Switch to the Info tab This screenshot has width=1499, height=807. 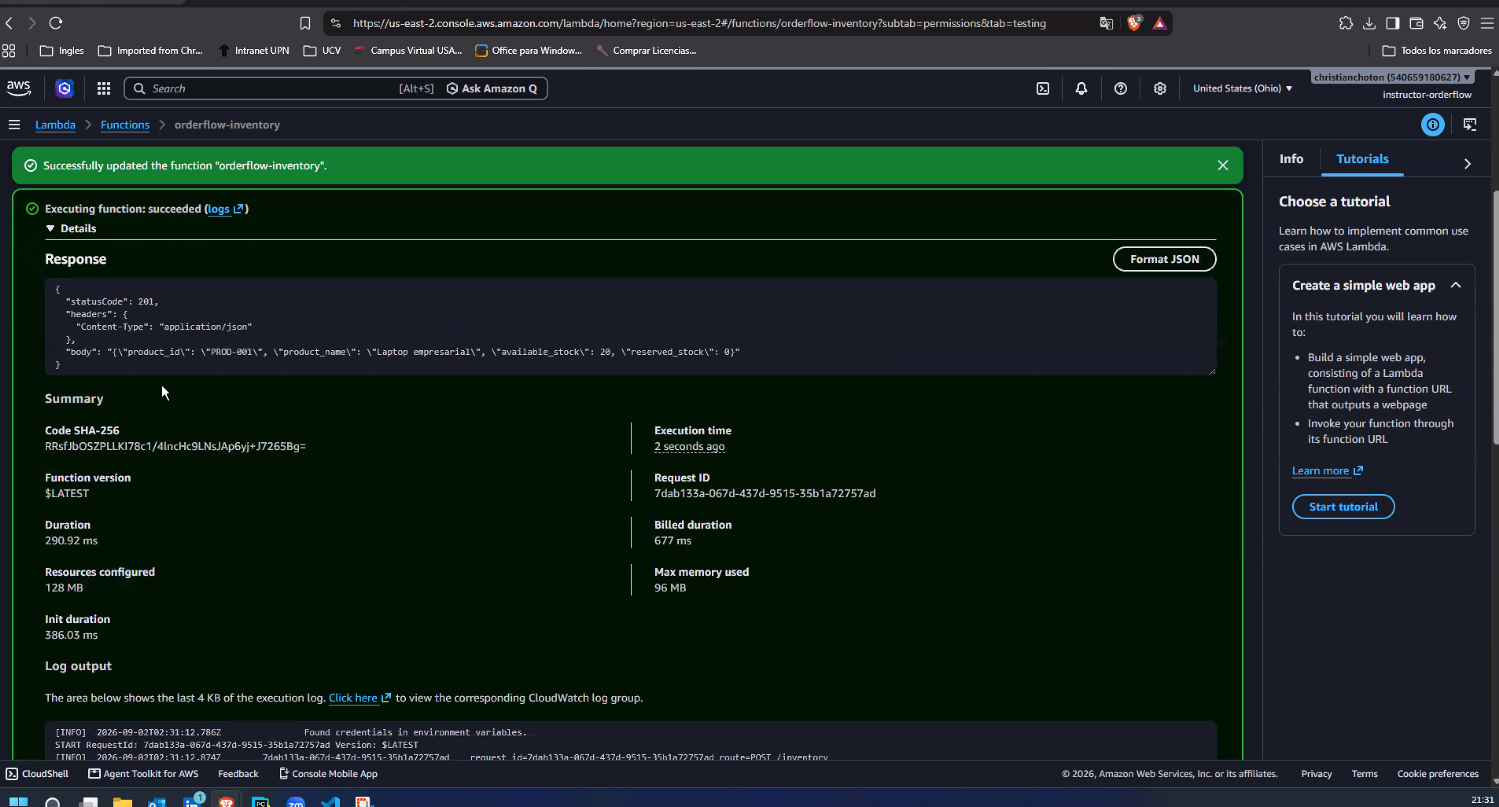point(1291,159)
